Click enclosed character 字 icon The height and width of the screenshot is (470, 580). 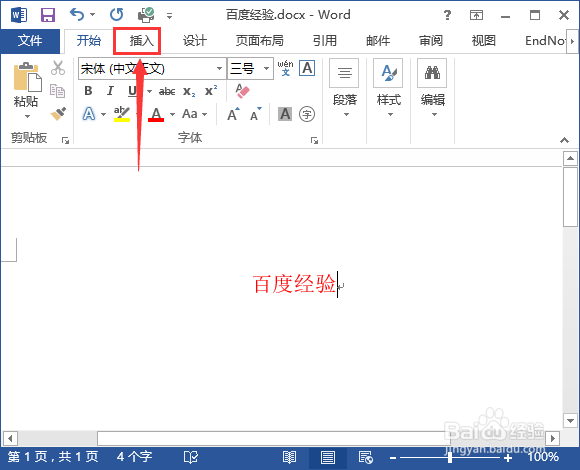click(307, 114)
